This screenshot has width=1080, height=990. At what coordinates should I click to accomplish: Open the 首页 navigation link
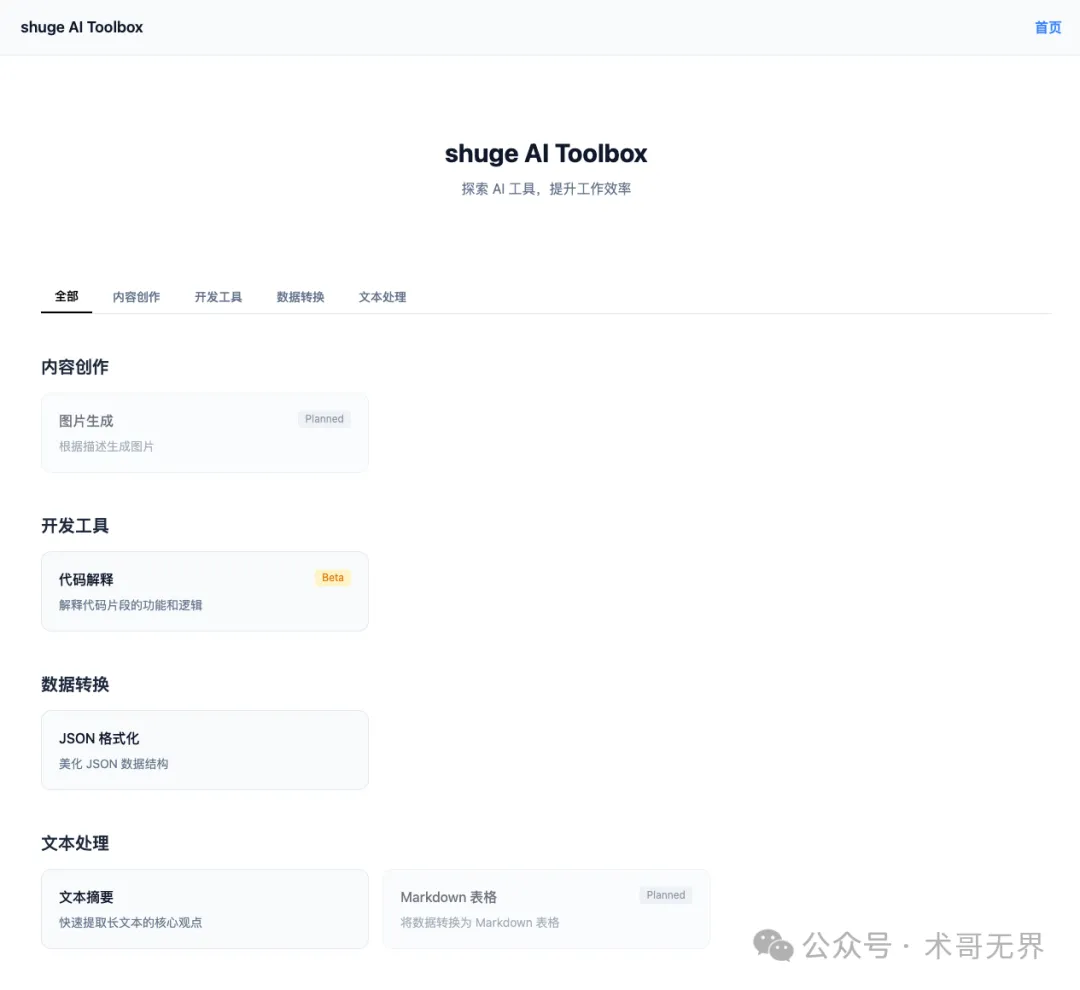[x=1048, y=28]
